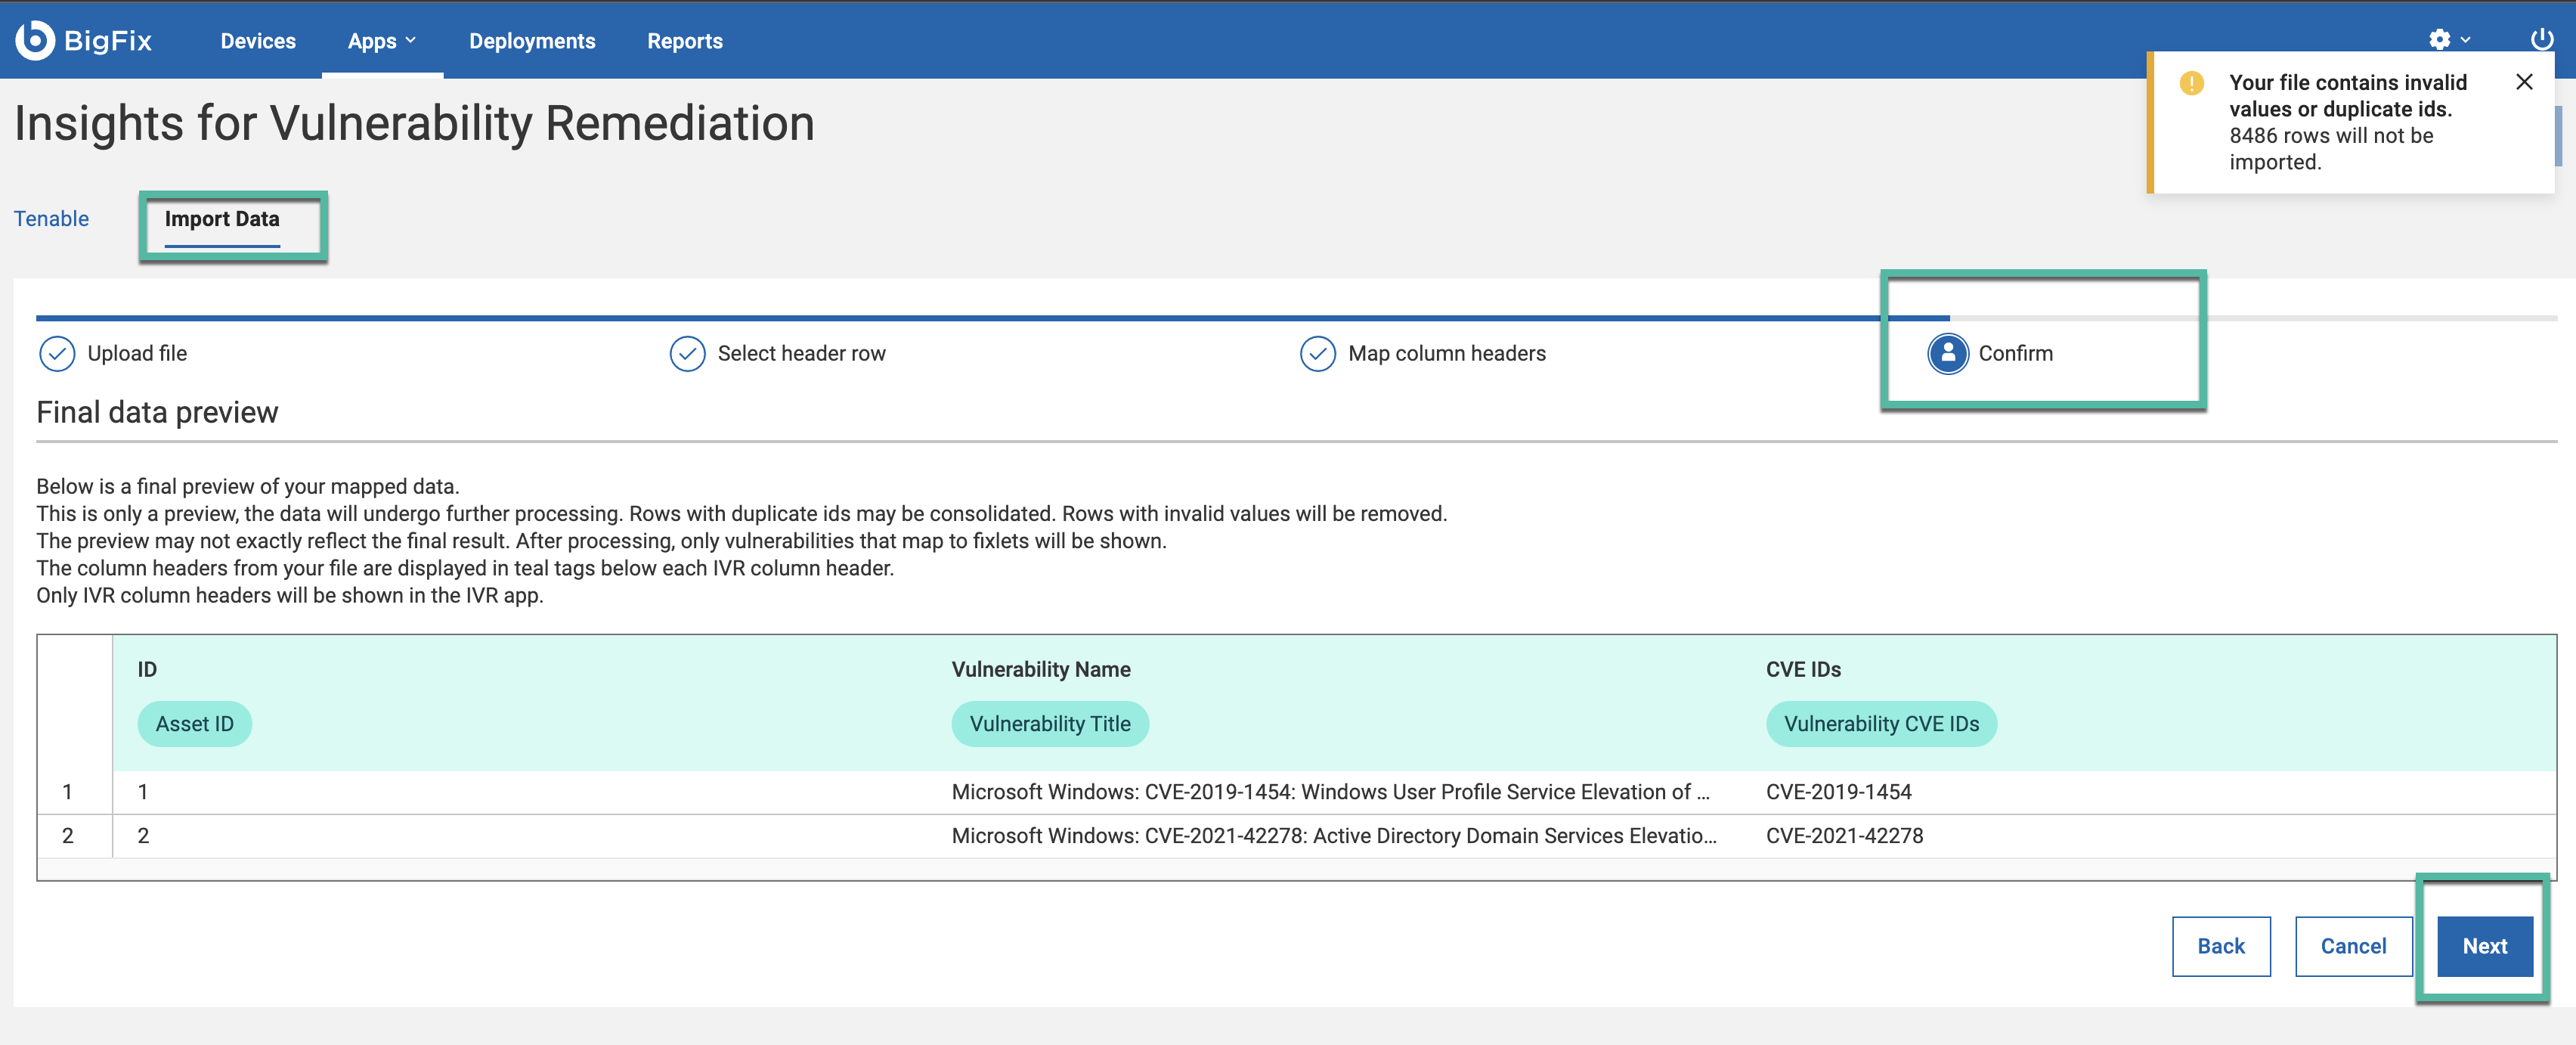This screenshot has width=2576, height=1045.
Task: Click the Map column headers checkmark icon
Action: (1317, 354)
